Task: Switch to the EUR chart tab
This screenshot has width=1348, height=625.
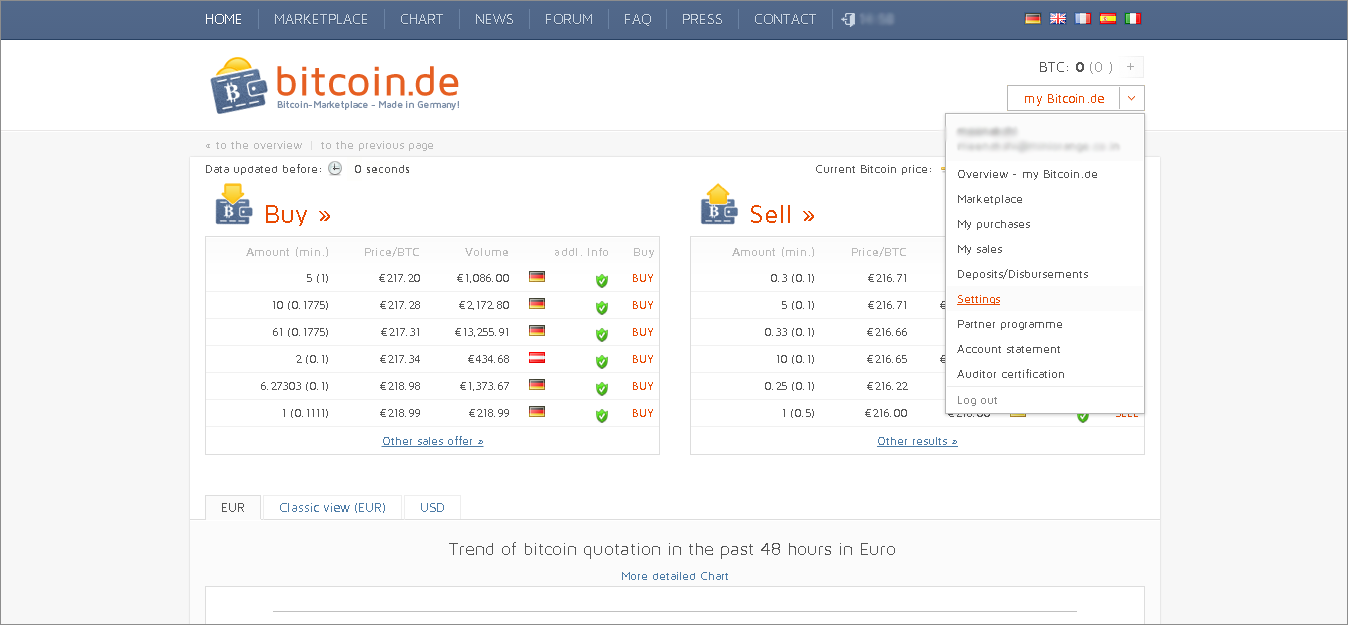Action: [233, 507]
